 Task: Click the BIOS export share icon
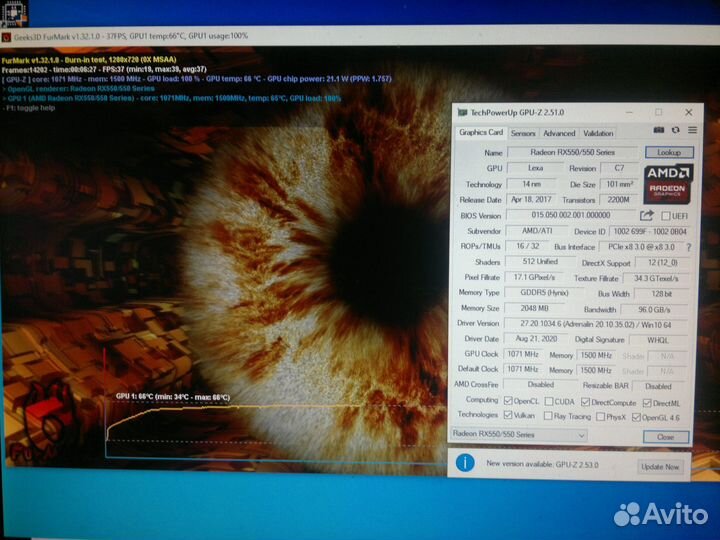click(647, 215)
